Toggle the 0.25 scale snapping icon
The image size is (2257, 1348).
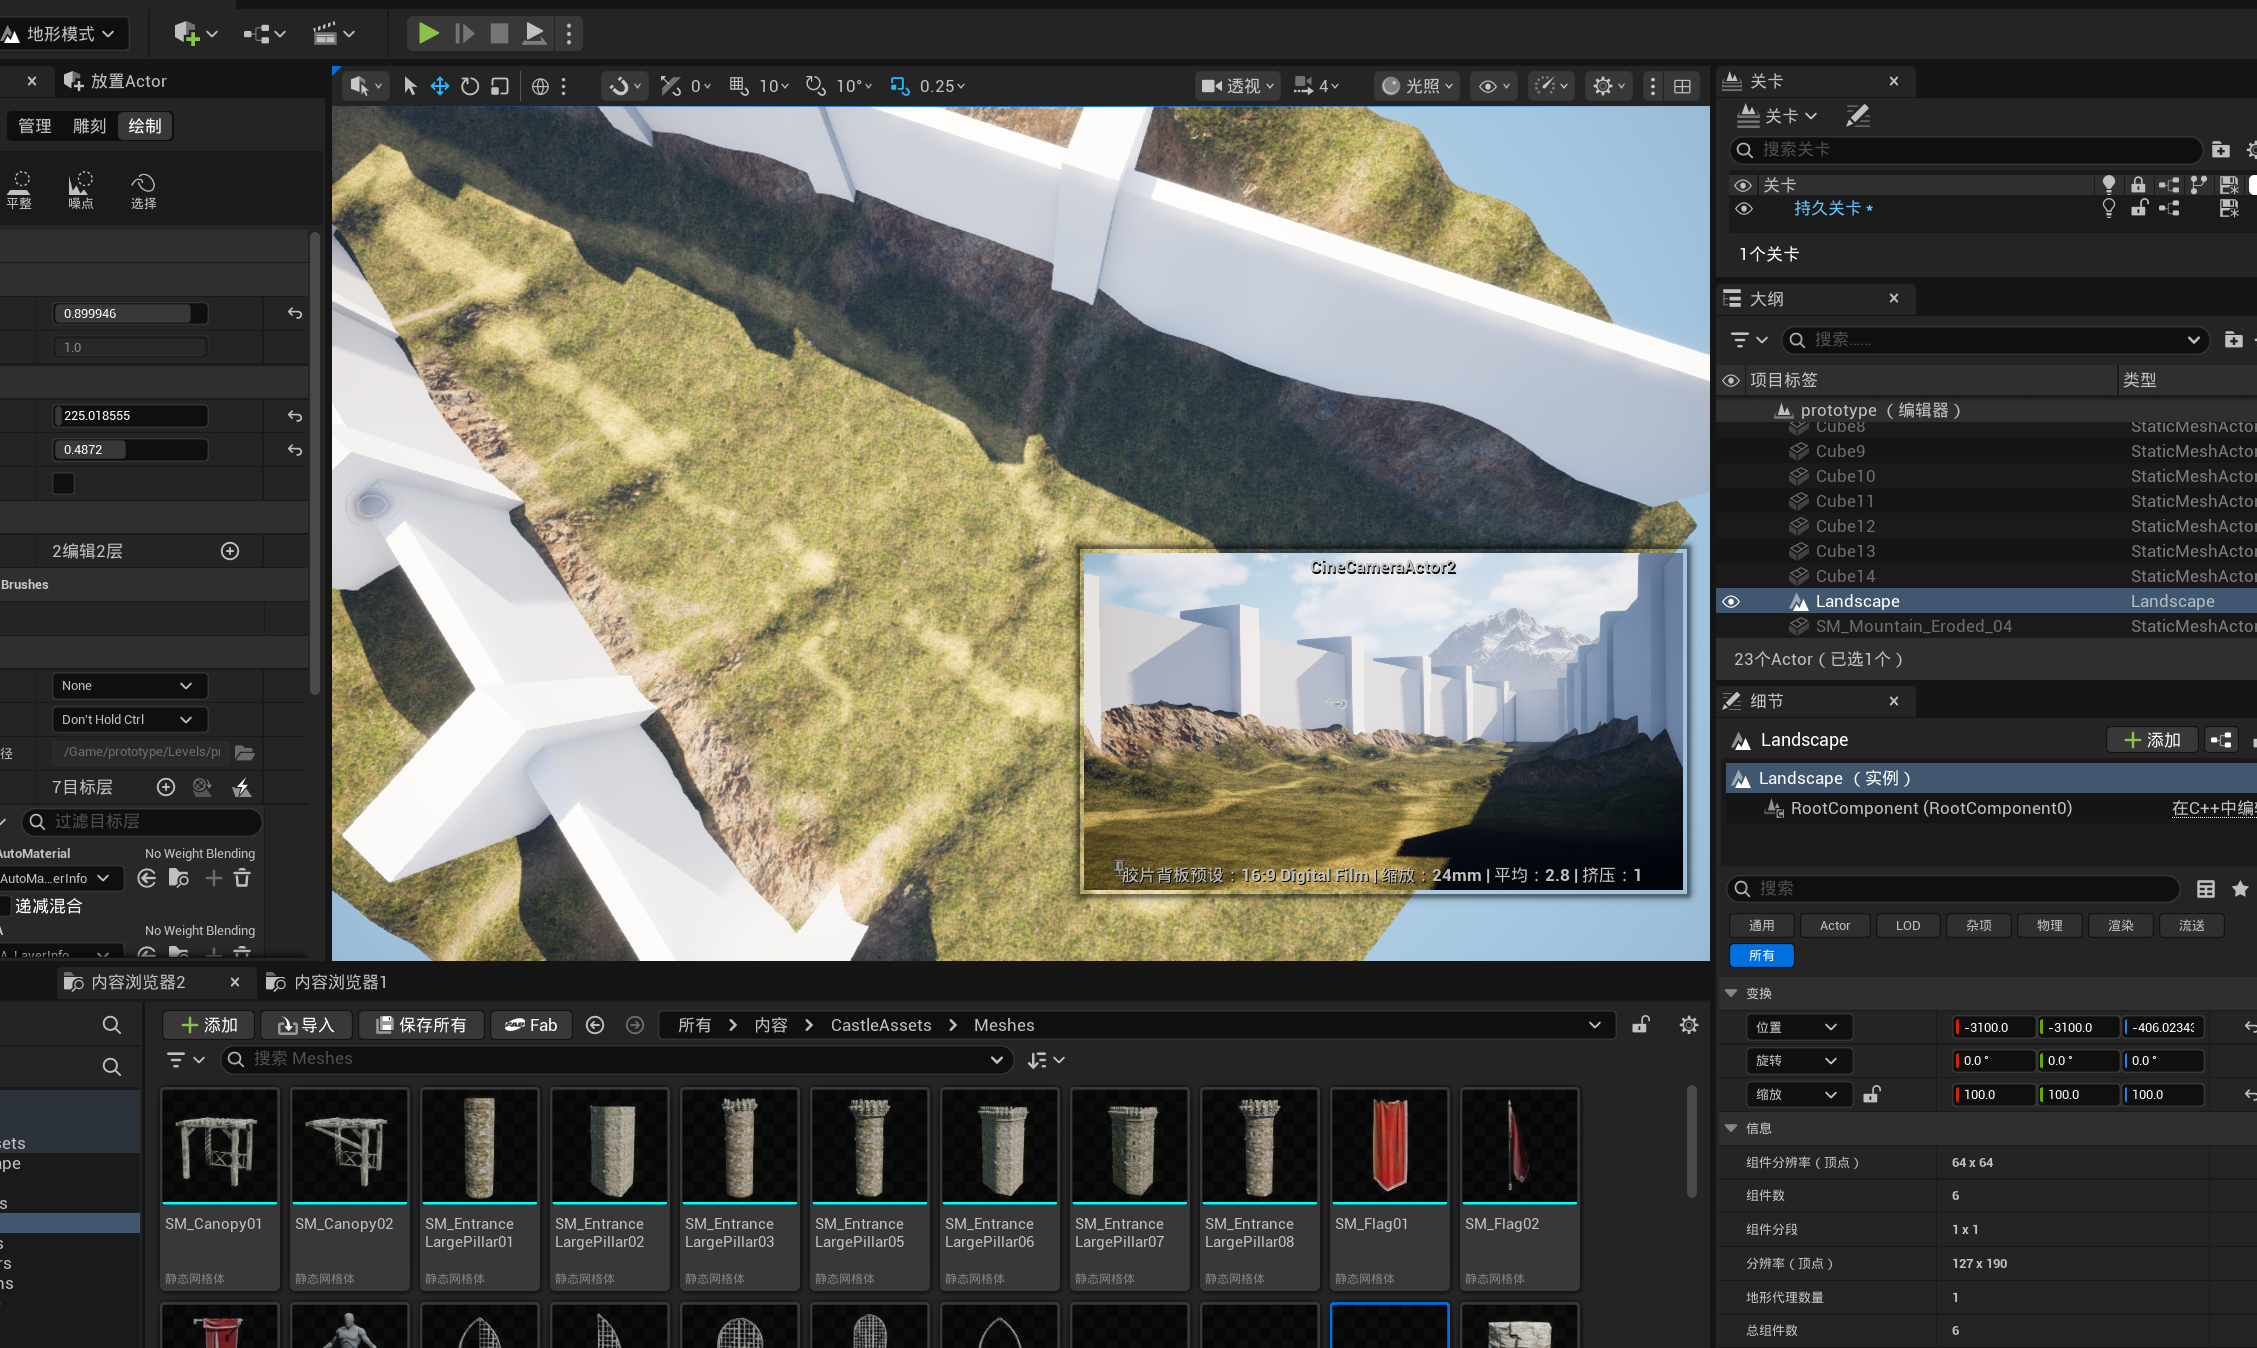900,86
